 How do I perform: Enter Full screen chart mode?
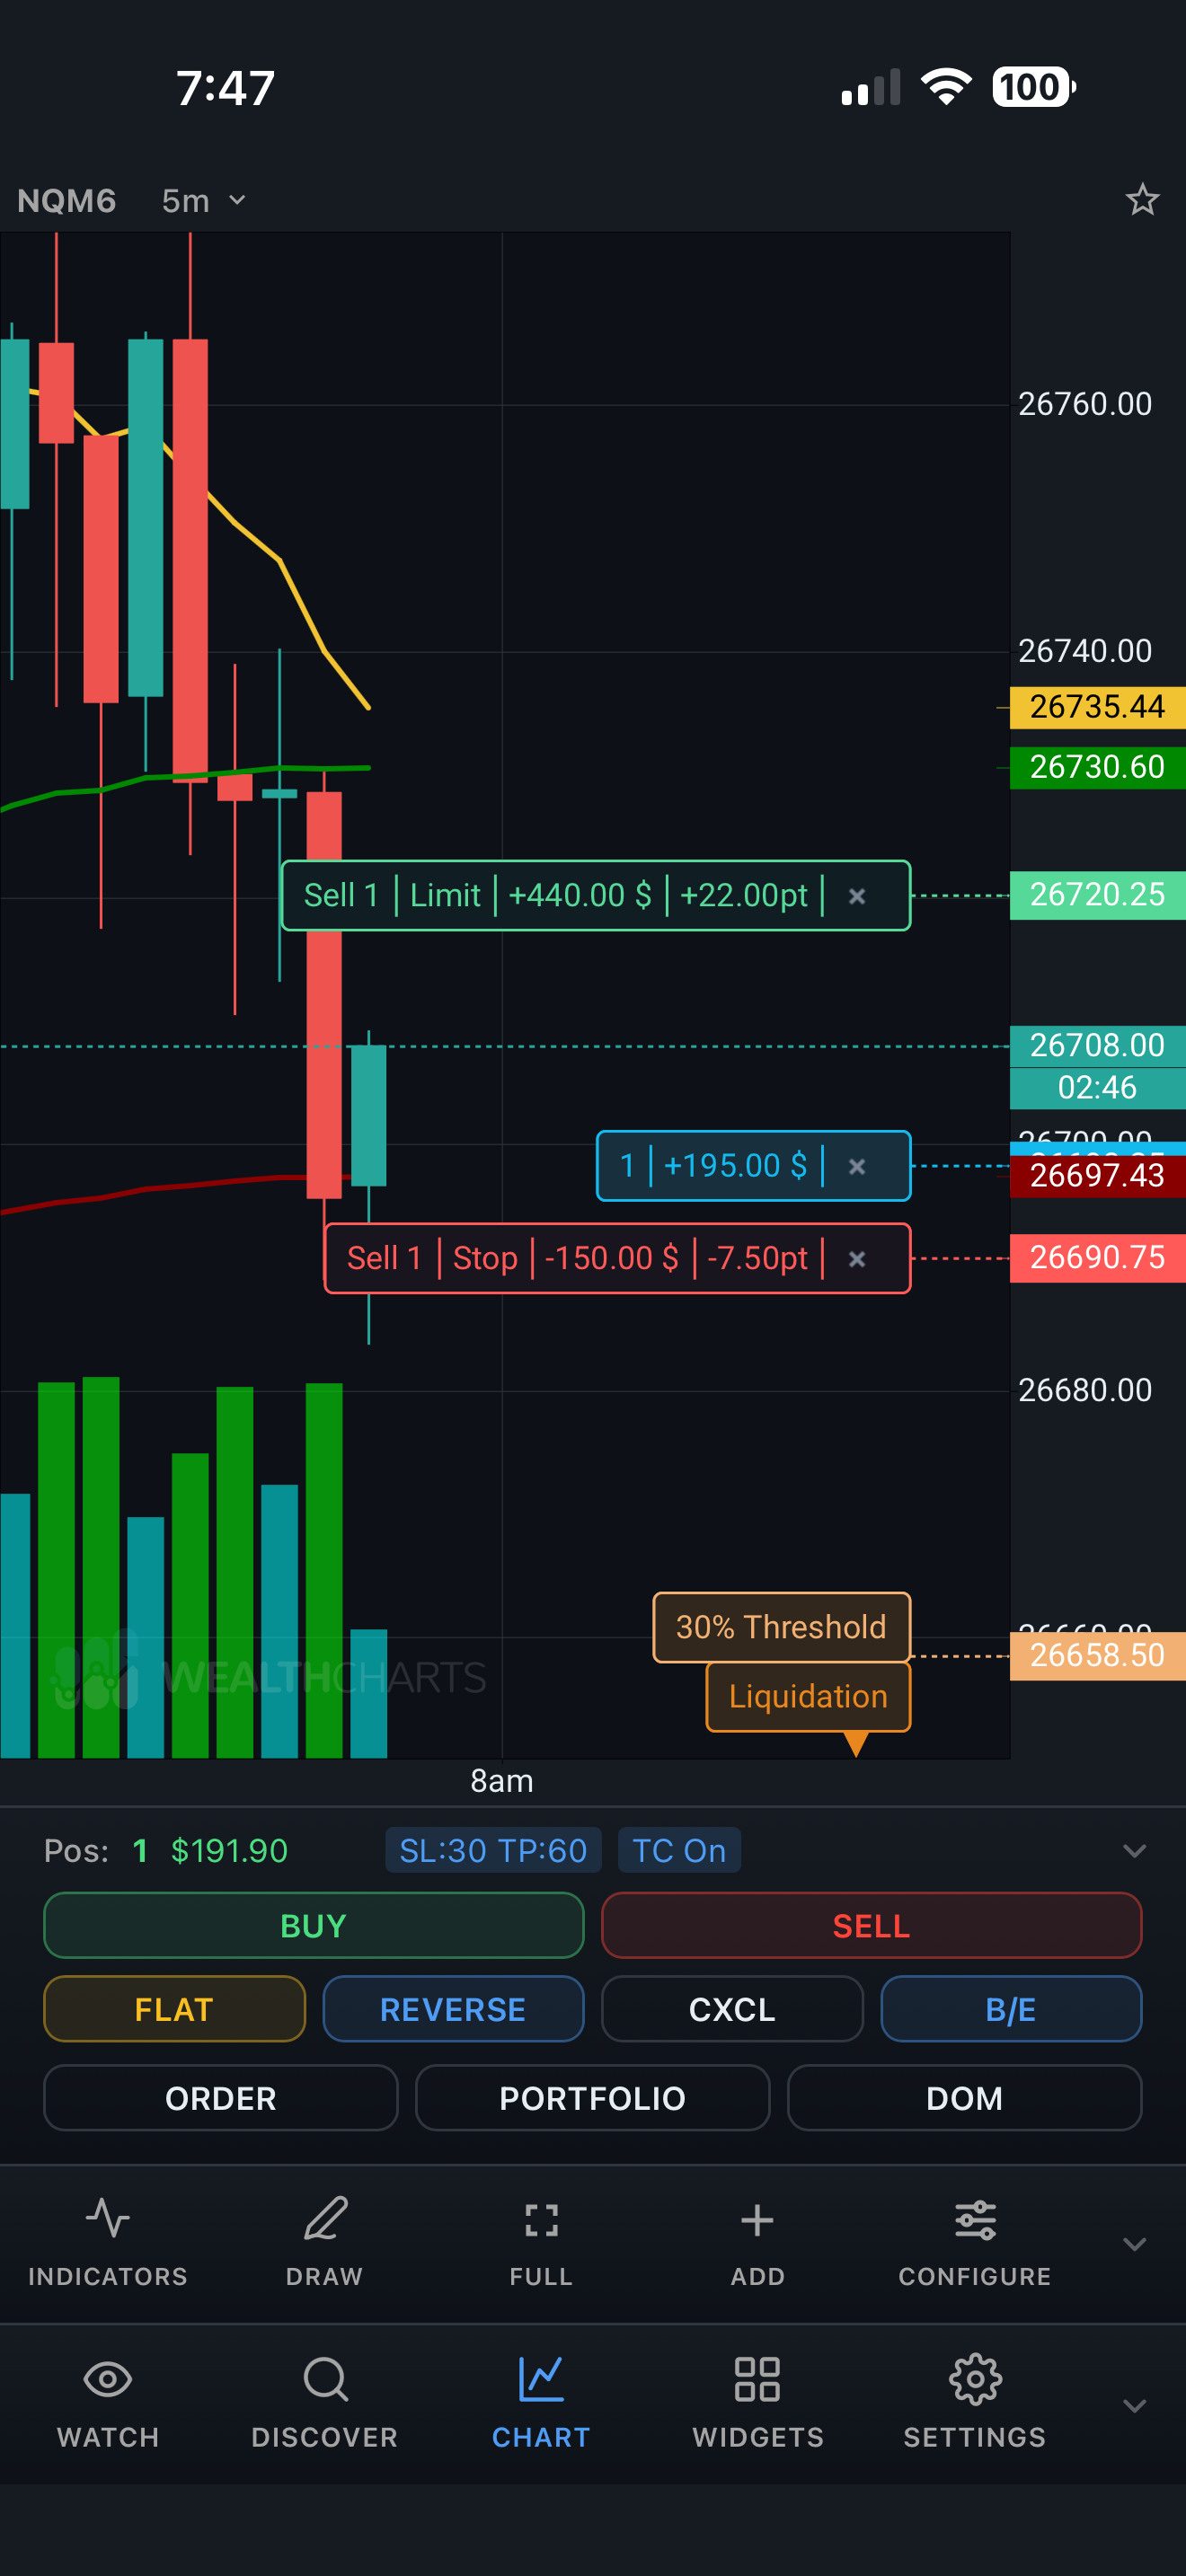tap(541, 2237)
